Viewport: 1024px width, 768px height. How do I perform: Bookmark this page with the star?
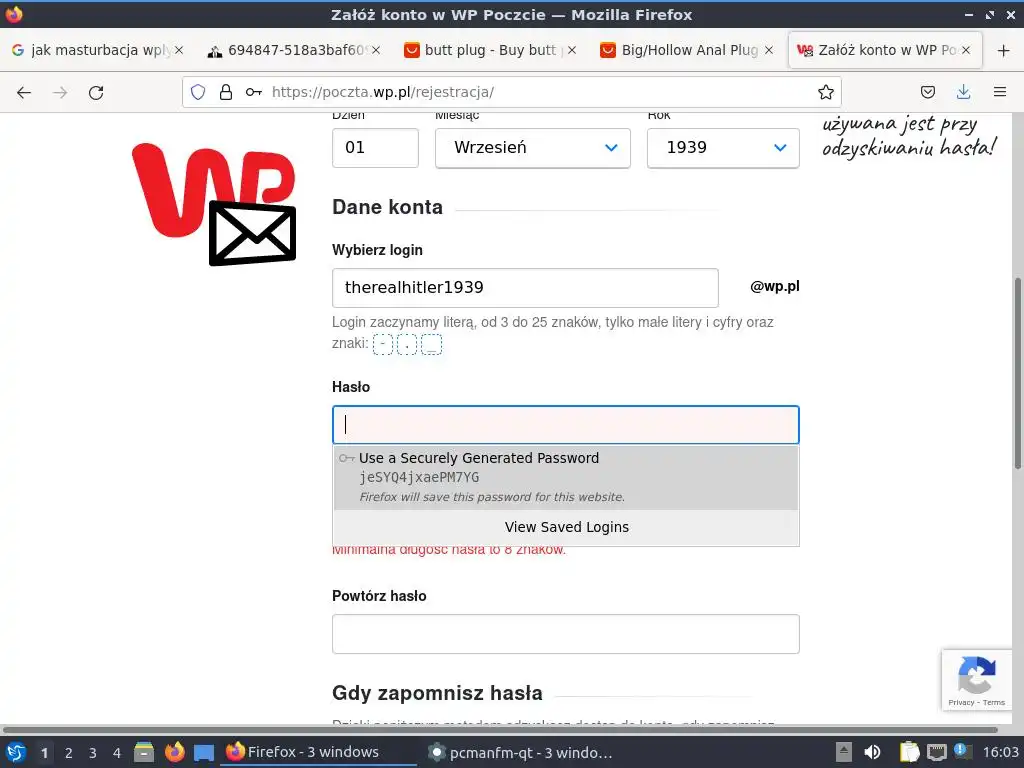click(825, 92)
